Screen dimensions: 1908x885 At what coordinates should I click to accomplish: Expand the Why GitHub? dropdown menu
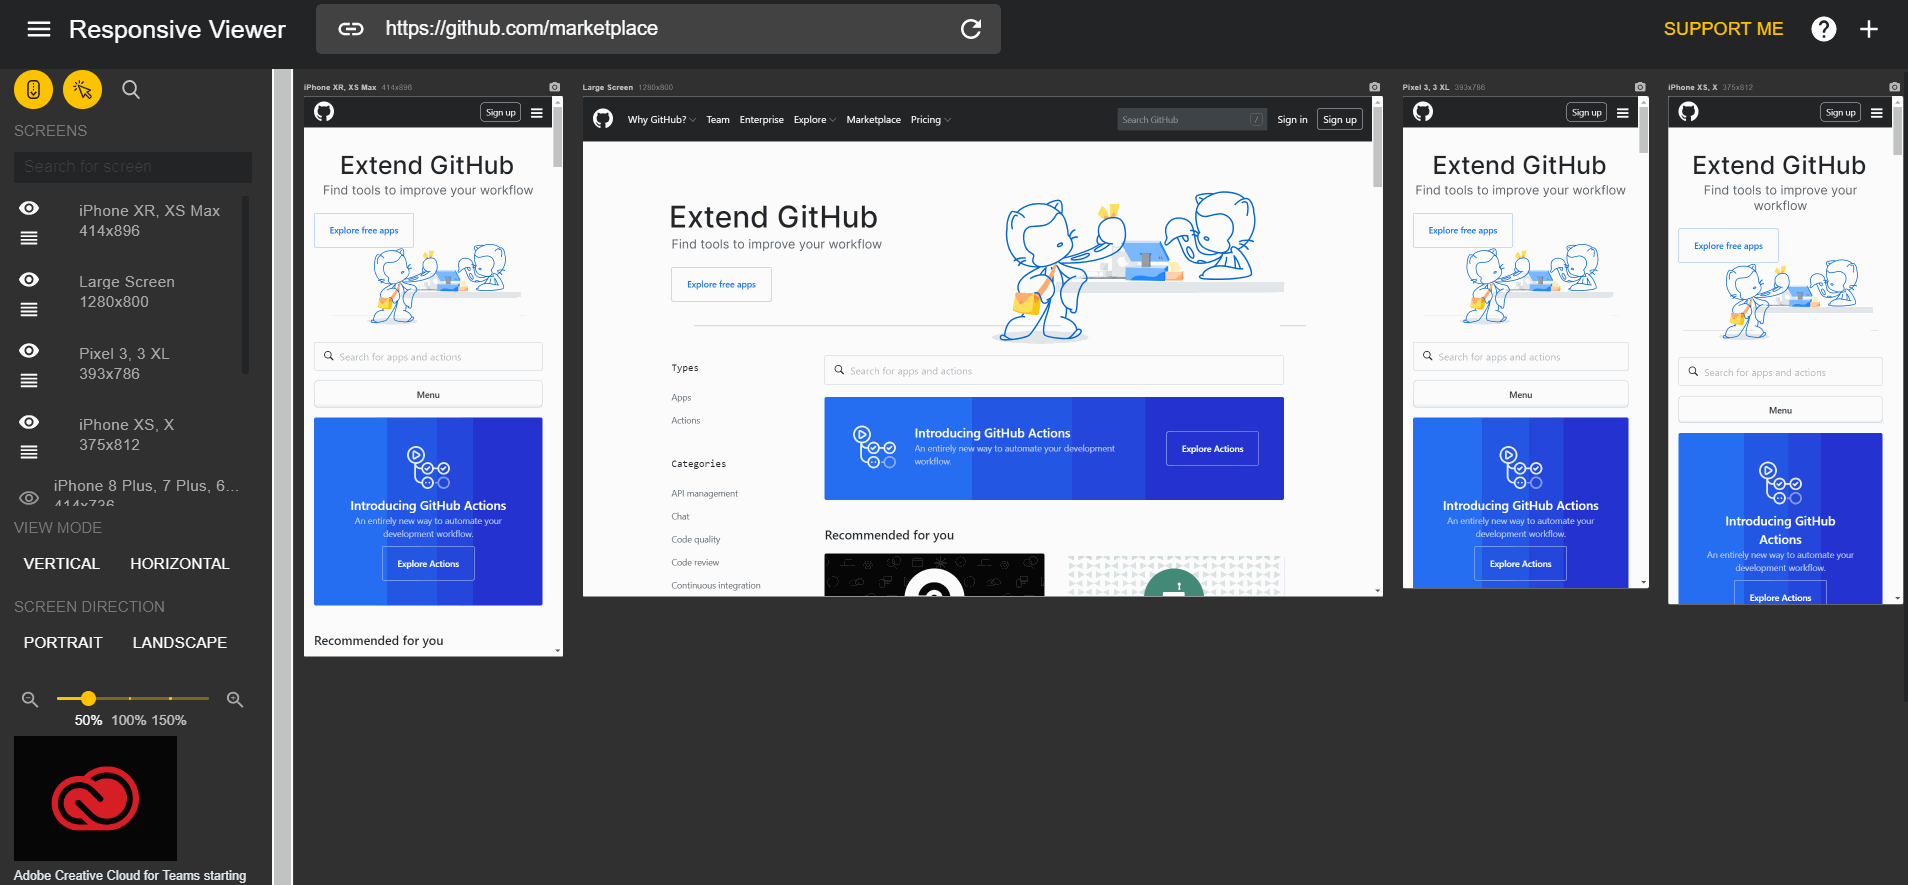click(x=661, y=120)
